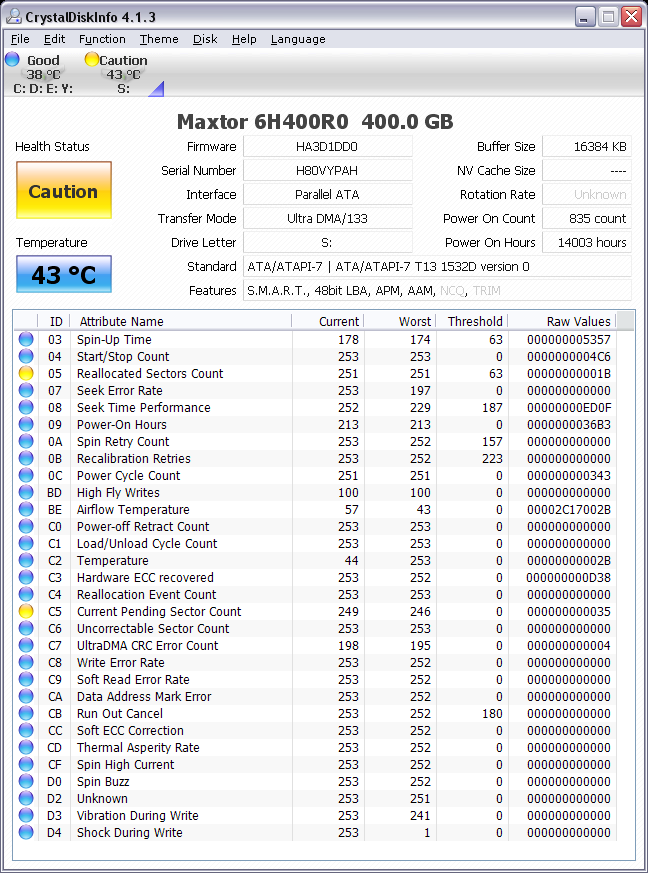Click the Firmware field HA3D1DD0

pos(327,146)
